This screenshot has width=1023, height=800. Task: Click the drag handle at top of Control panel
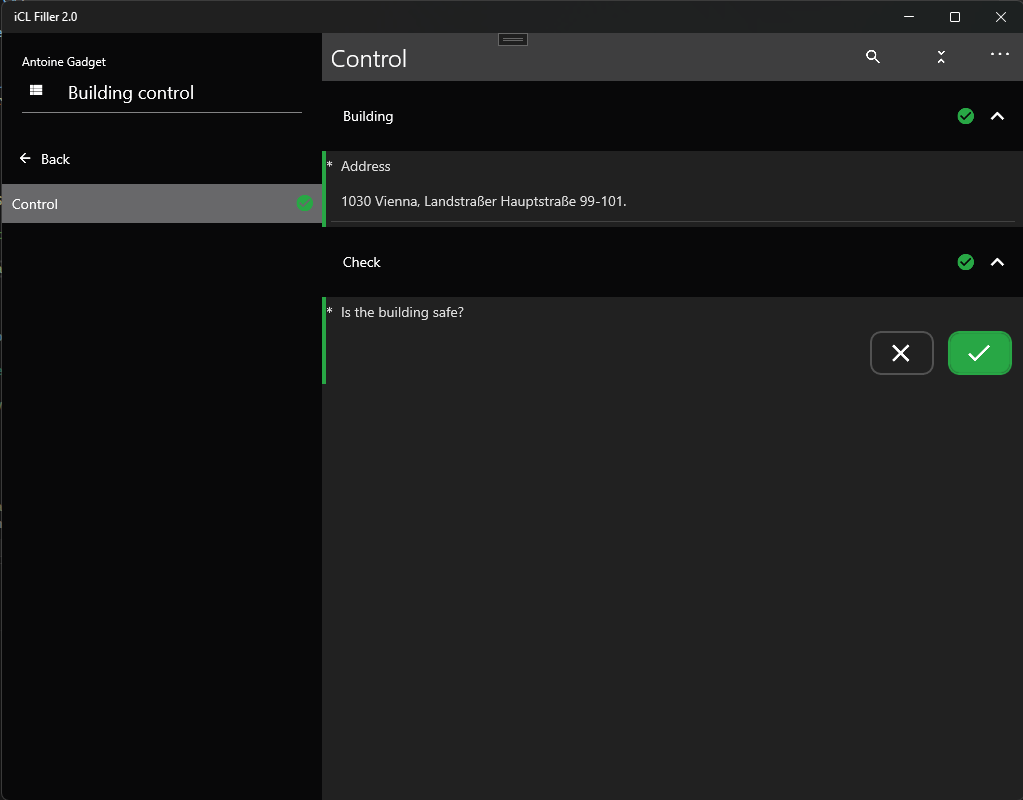[x=513, y=40]
